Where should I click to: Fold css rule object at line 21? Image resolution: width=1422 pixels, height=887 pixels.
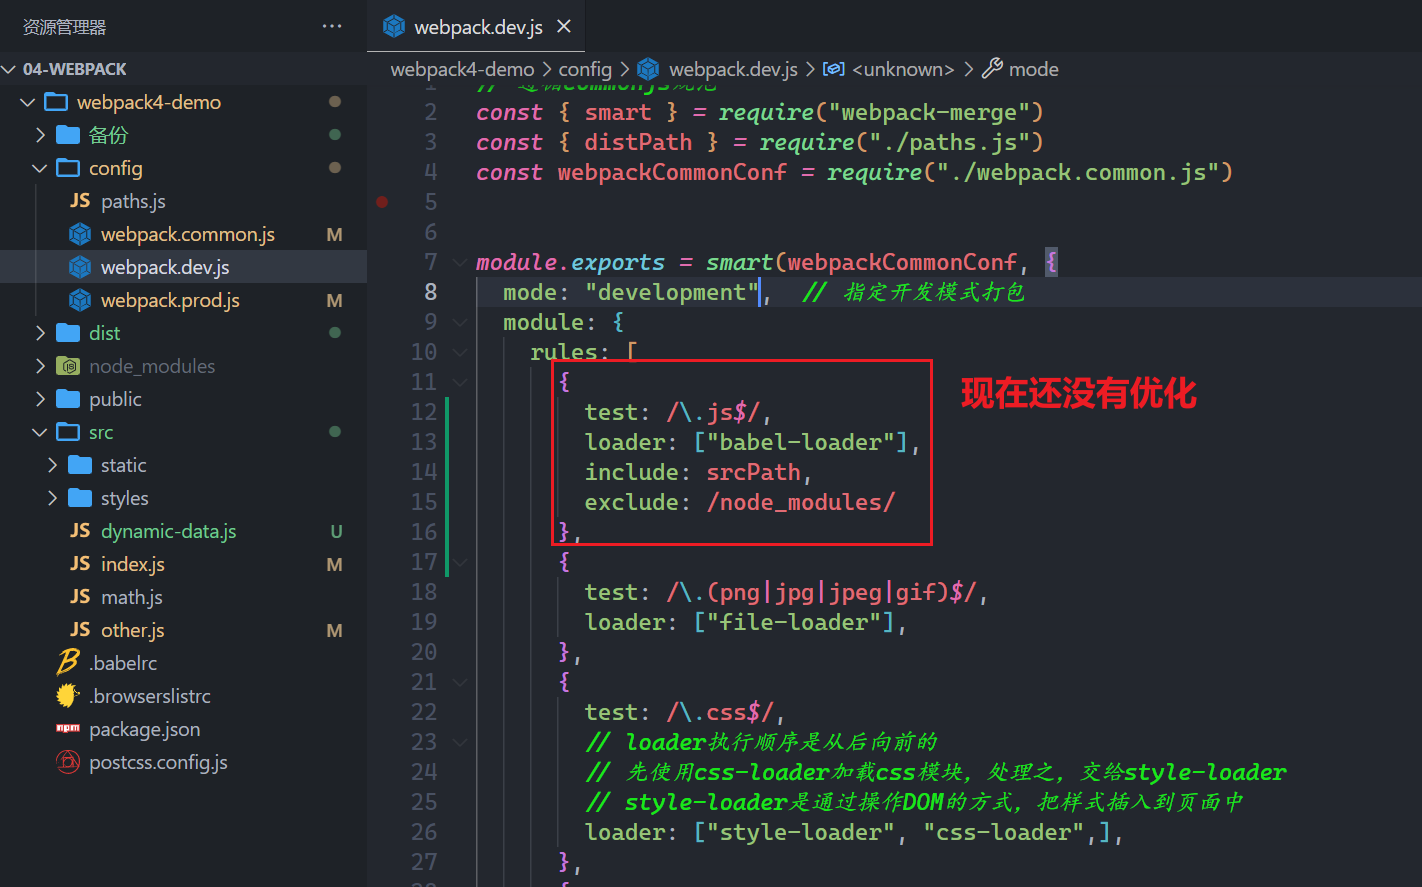click(x=460, y=682)
